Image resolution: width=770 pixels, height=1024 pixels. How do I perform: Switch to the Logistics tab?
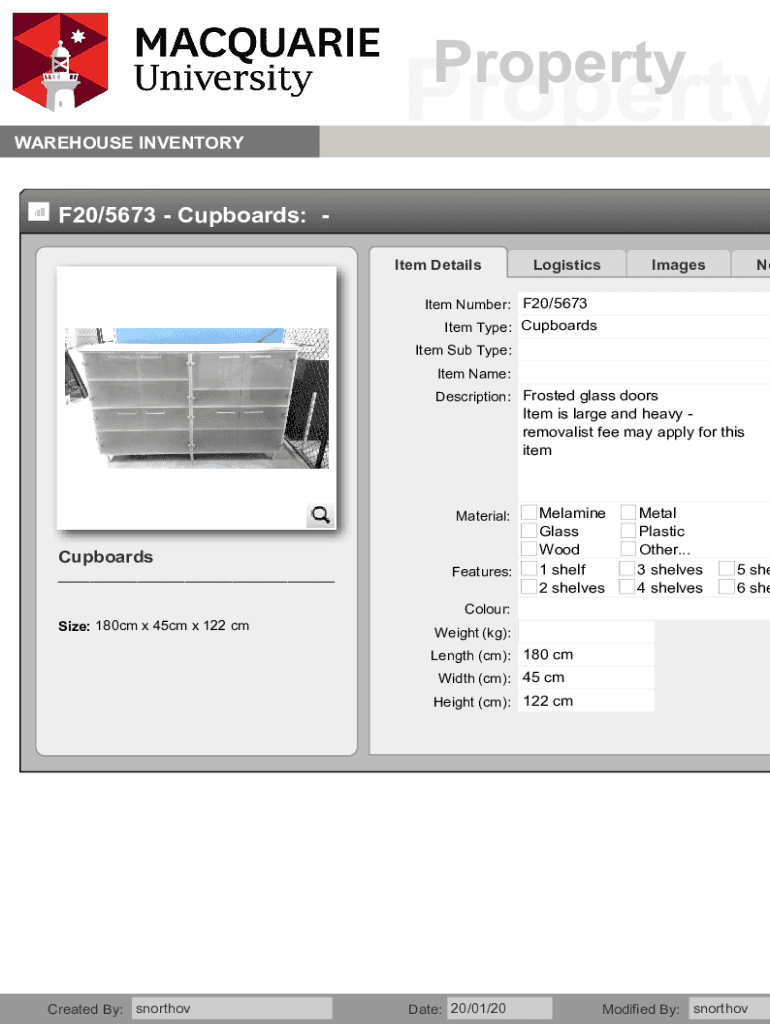pos(566,264)
